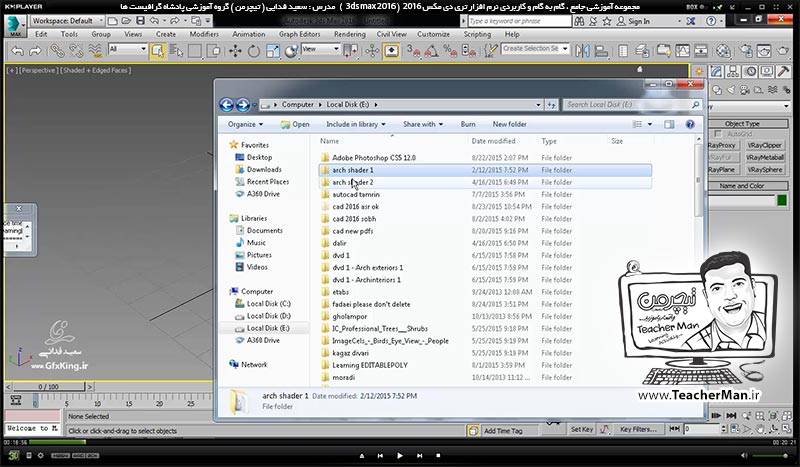
Task: Toggle Angle Snap on the toolbar
Action: 432,51
